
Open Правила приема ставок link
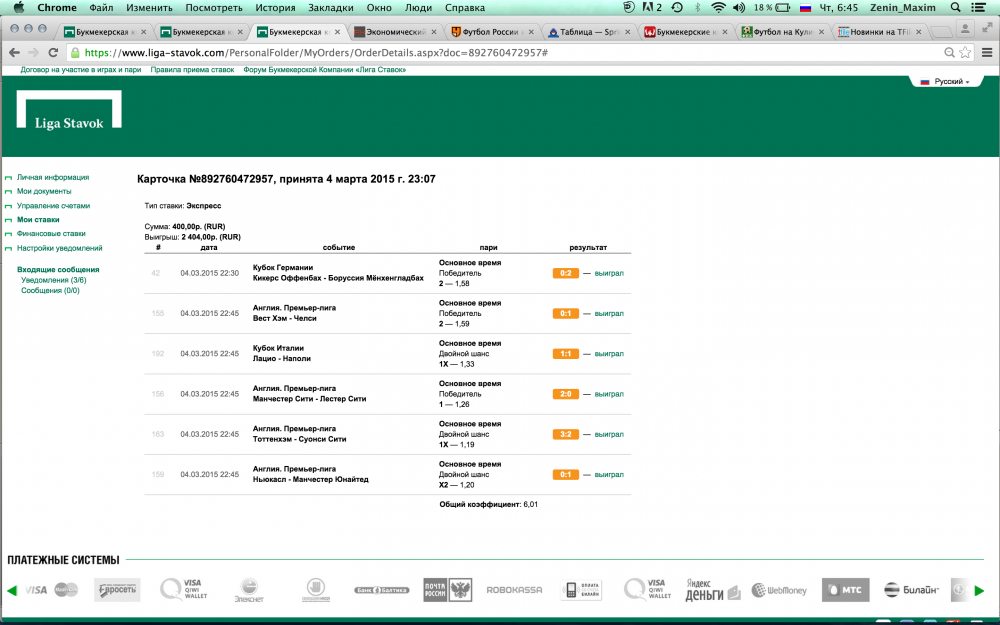pos(192,70)
